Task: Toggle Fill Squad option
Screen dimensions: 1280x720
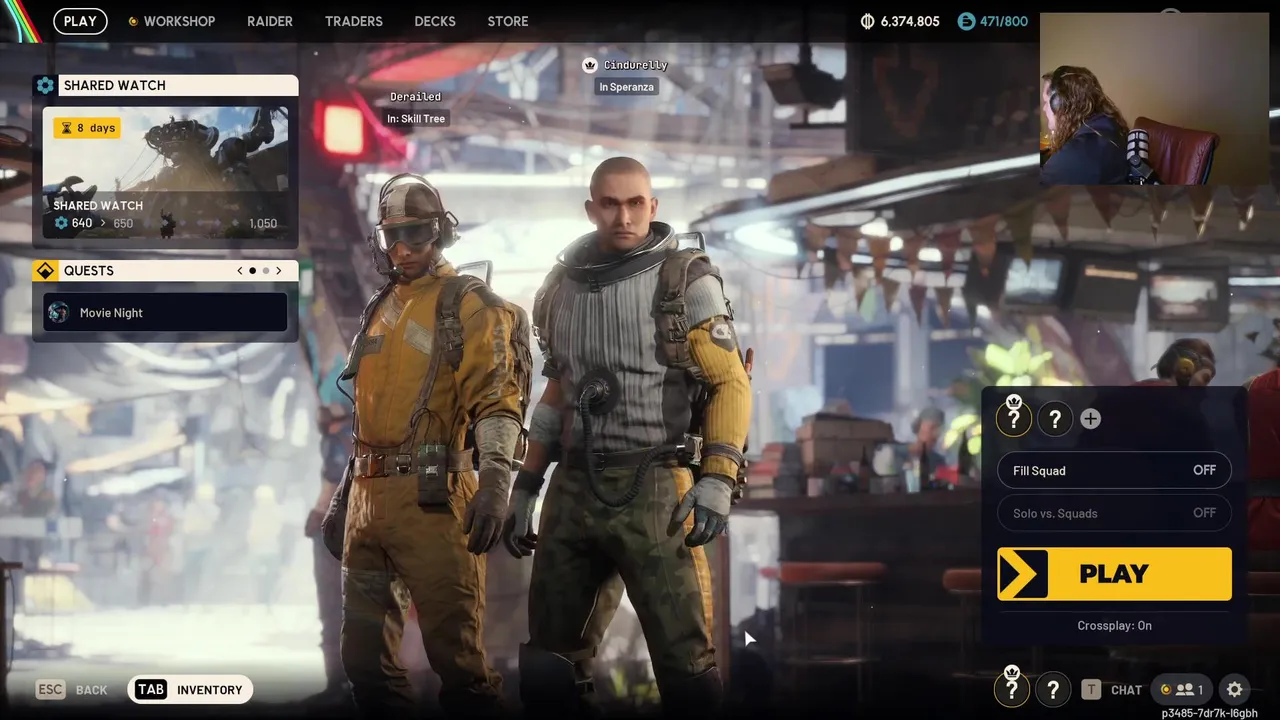Action: tap(1114, 470)
